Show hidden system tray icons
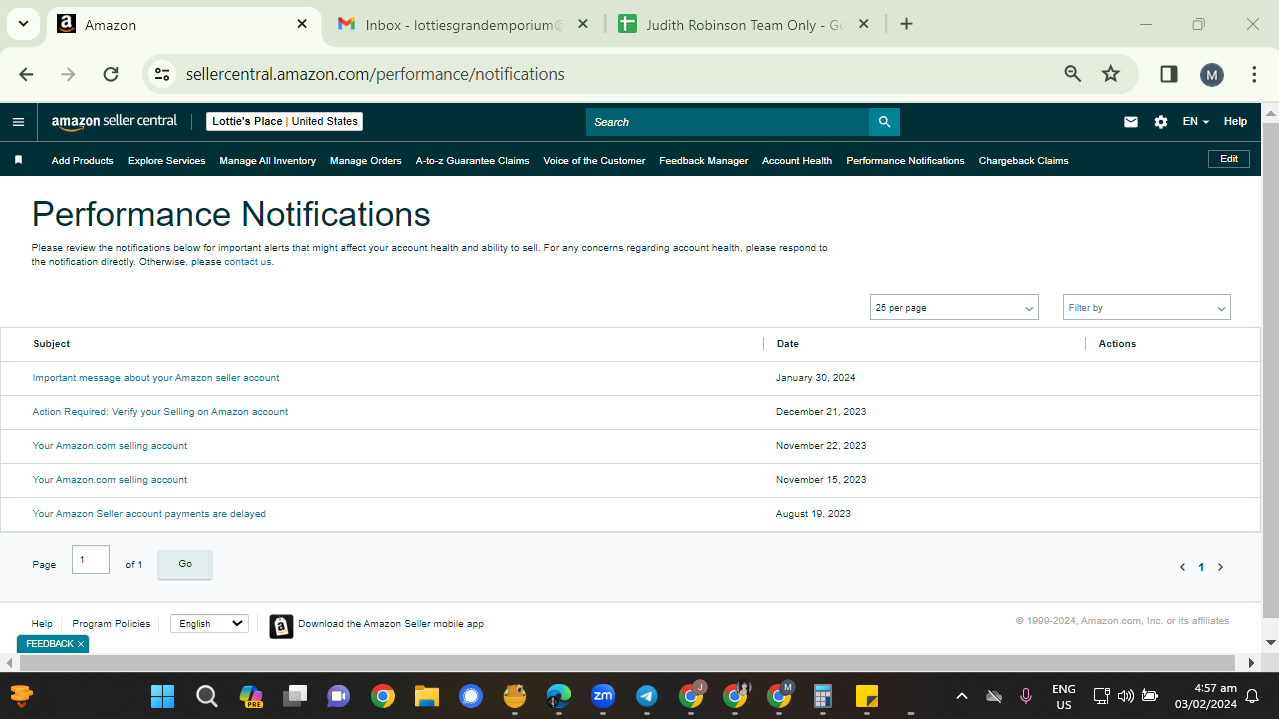 [962, 696]
